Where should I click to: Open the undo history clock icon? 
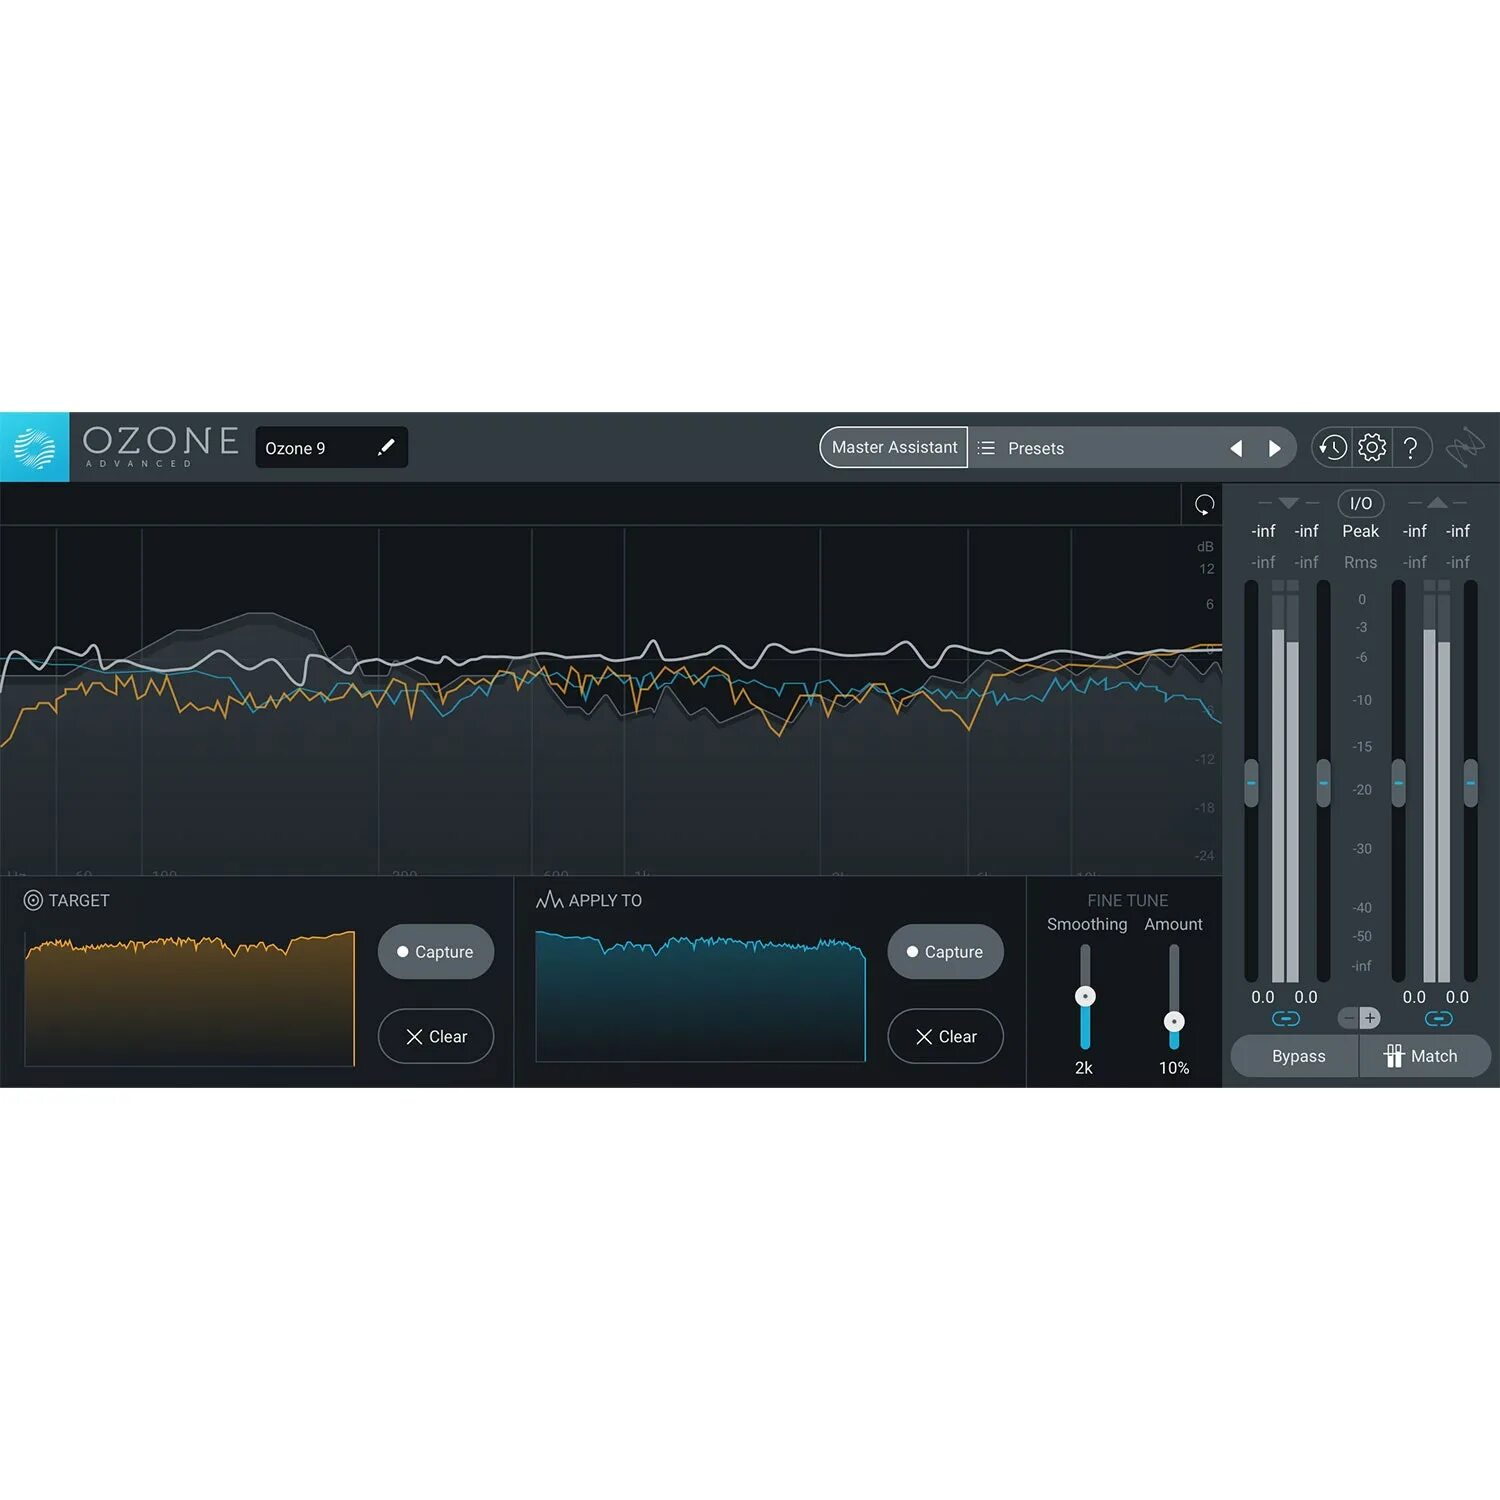click(1332, 447)
